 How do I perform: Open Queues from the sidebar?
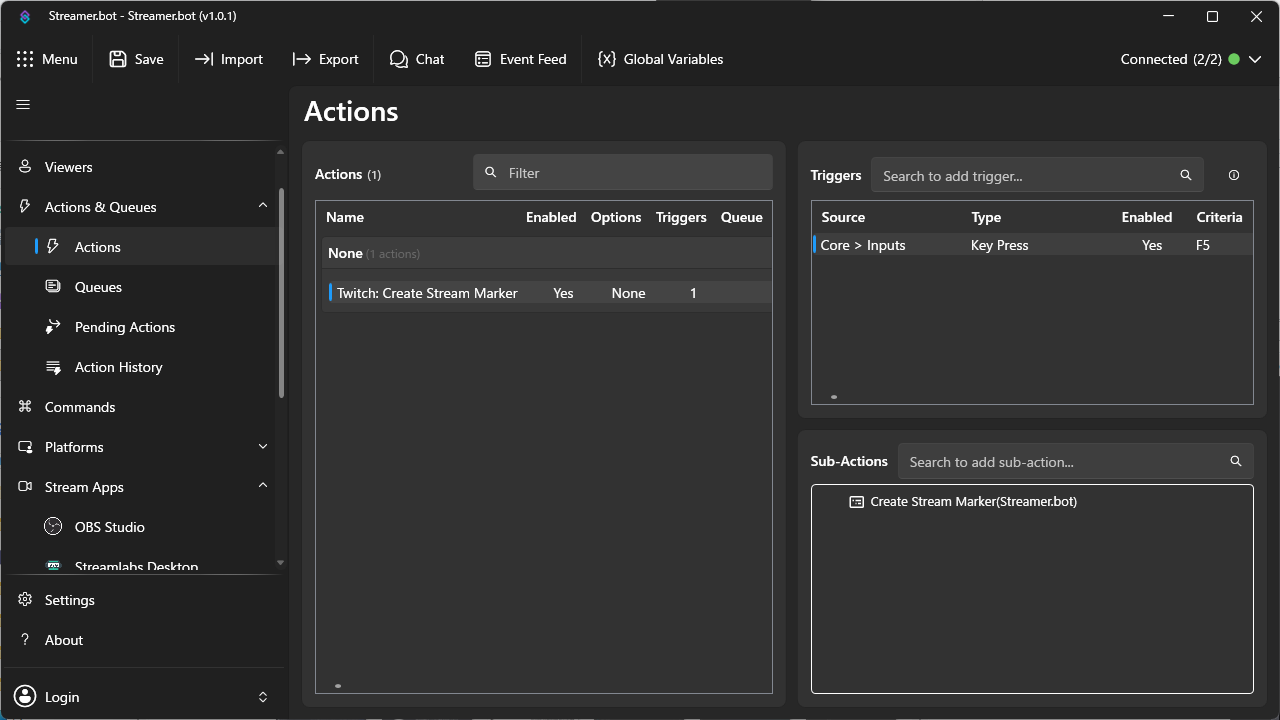pyautogui.click(x=98, y=287)
